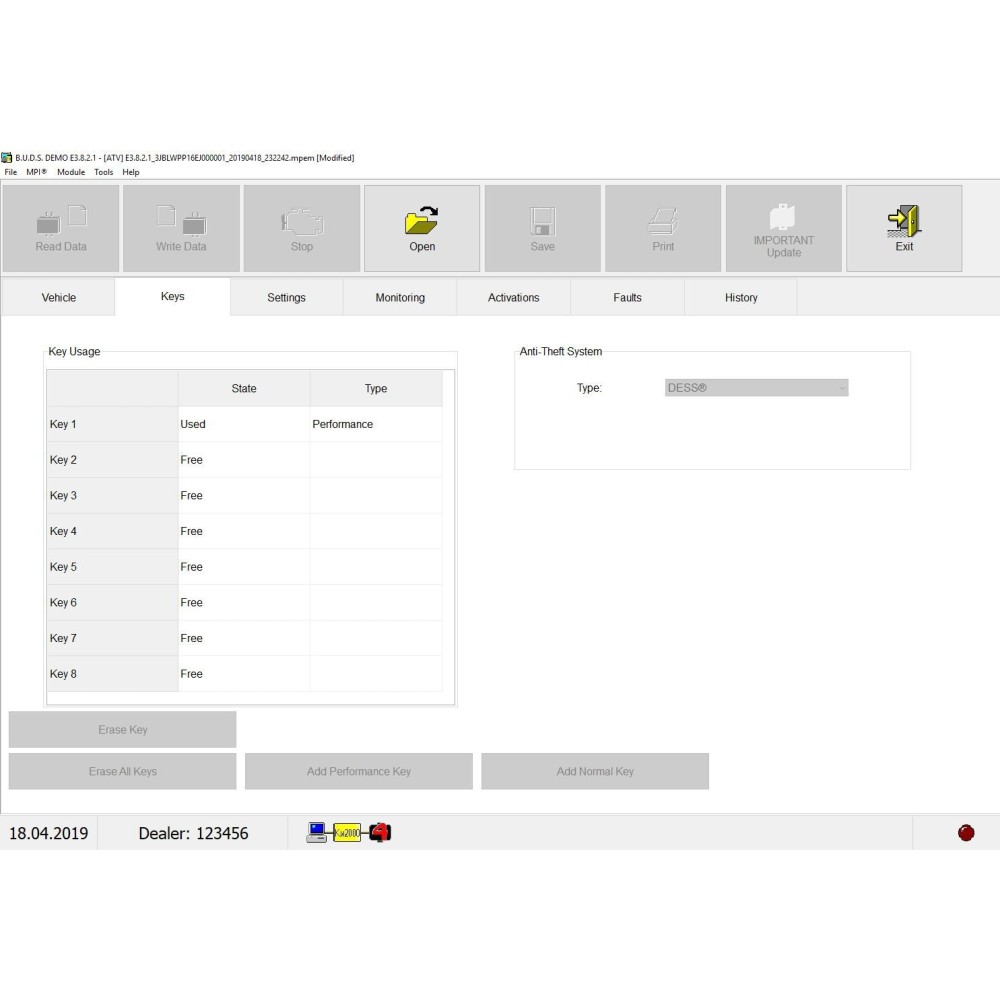Switch to the Faults tab
1000x1000 pixels.
pyautogui.click(x=627, y=298)
